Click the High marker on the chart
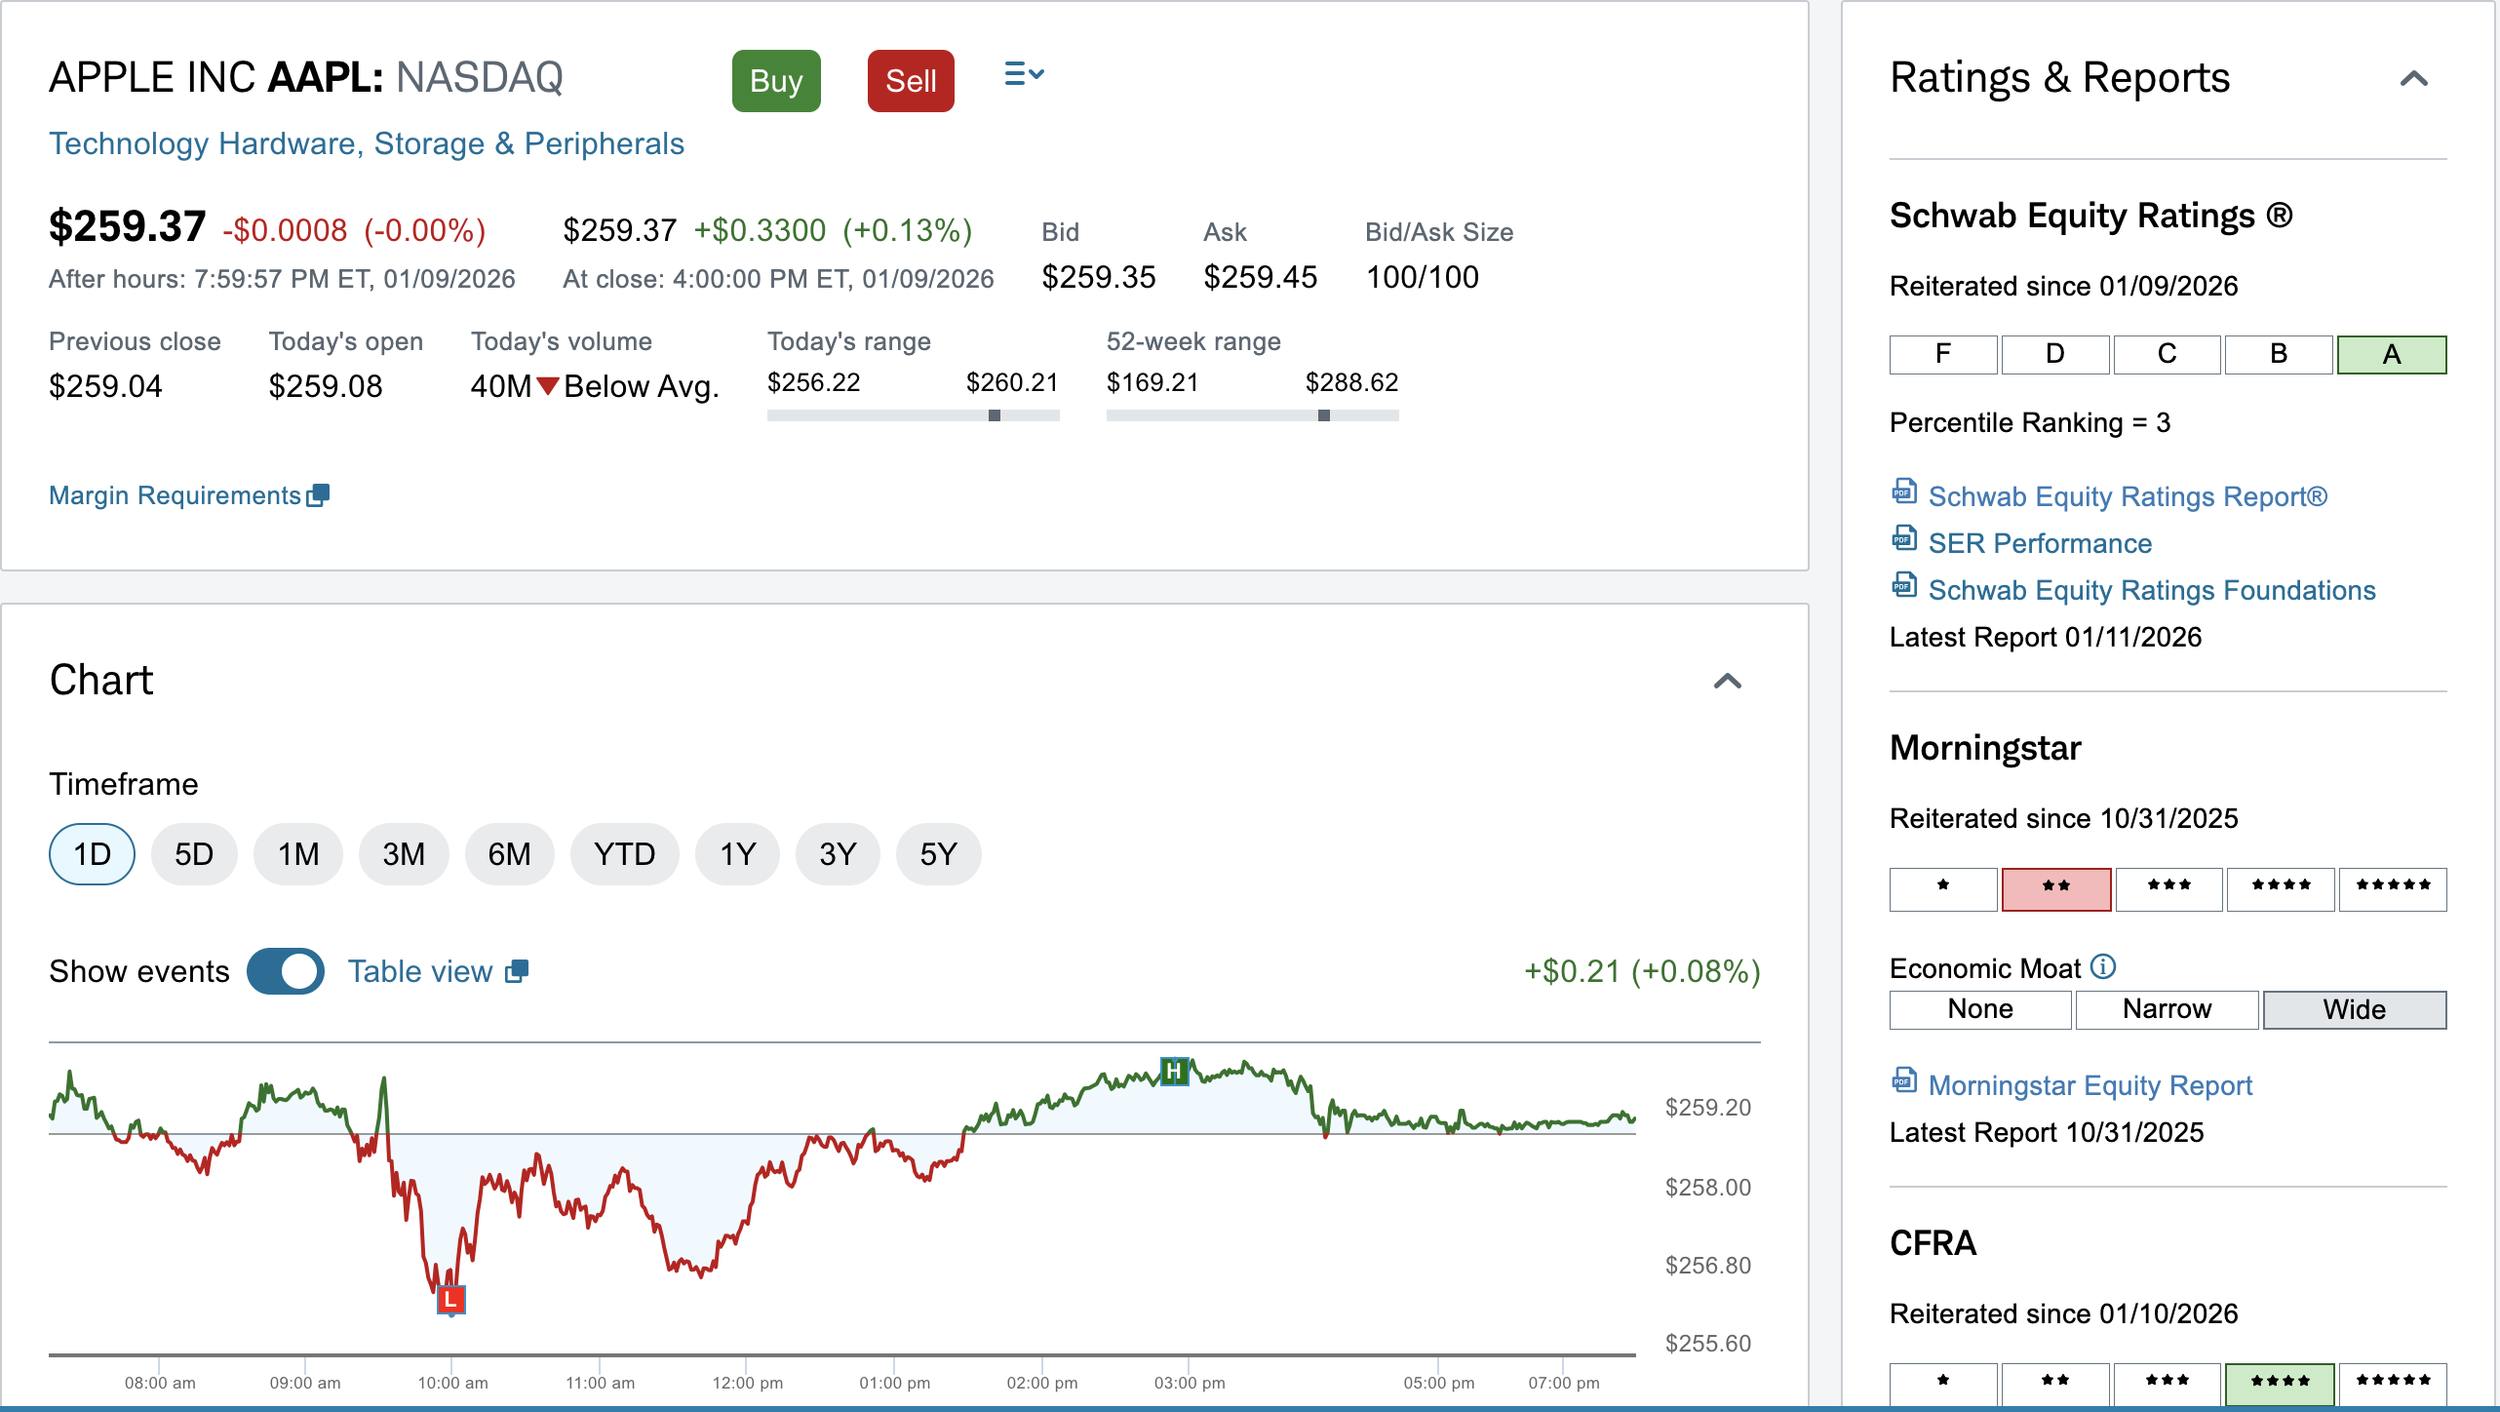This screenshot has width=2500, height=1412. pyautogui.click(x=1174, y=1072)
